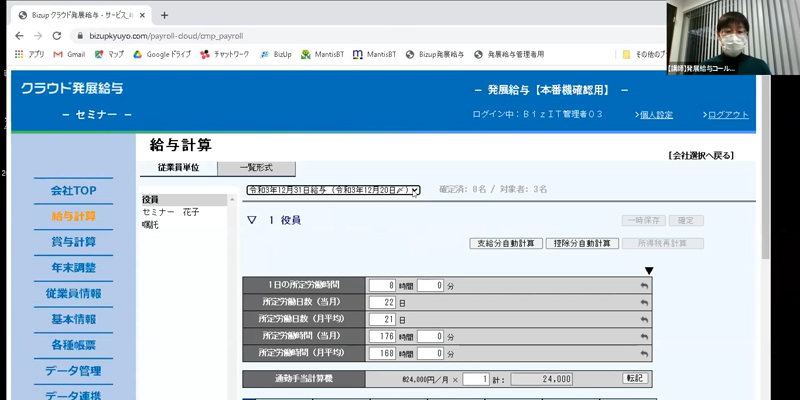
Task: Click 所得税再計算 button
Action: 663,243
